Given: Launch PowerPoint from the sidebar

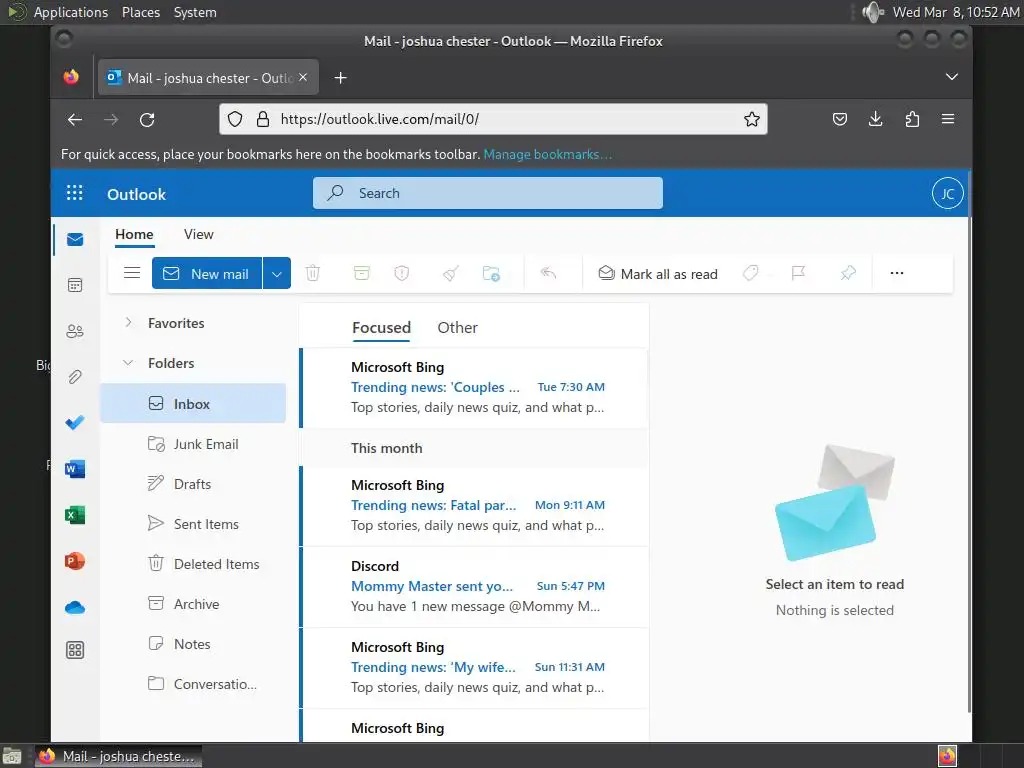Looking at the screenshot, I should 75,561.
